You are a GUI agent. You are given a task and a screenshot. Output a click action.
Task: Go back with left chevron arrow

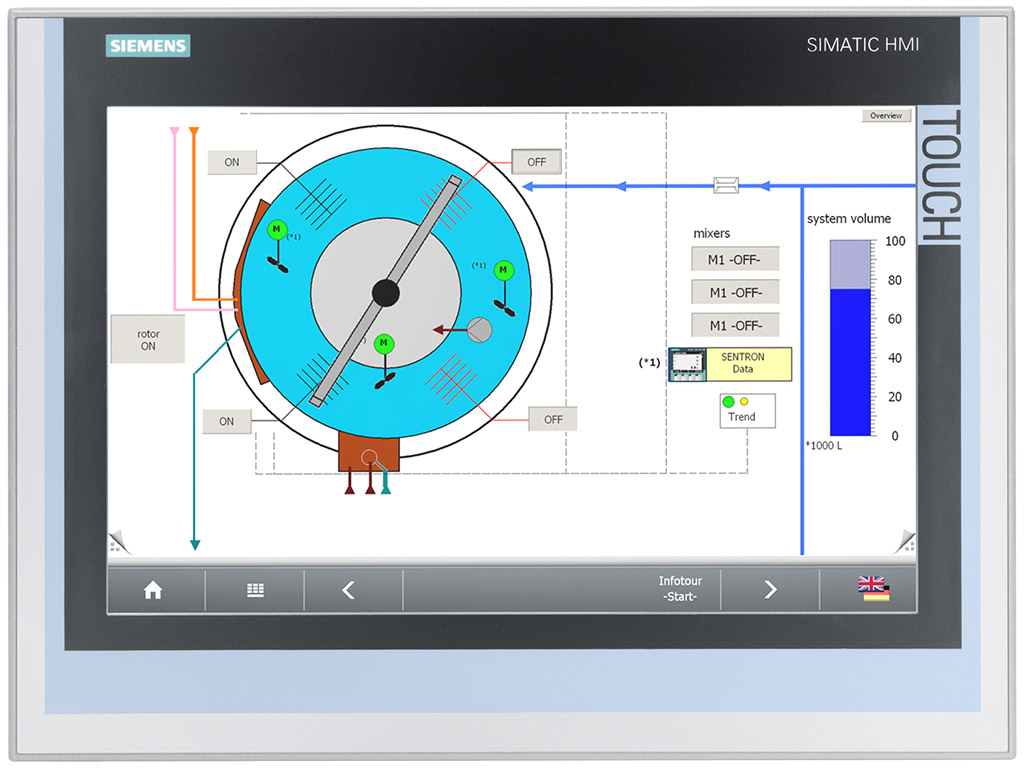(x=348, y=590)
